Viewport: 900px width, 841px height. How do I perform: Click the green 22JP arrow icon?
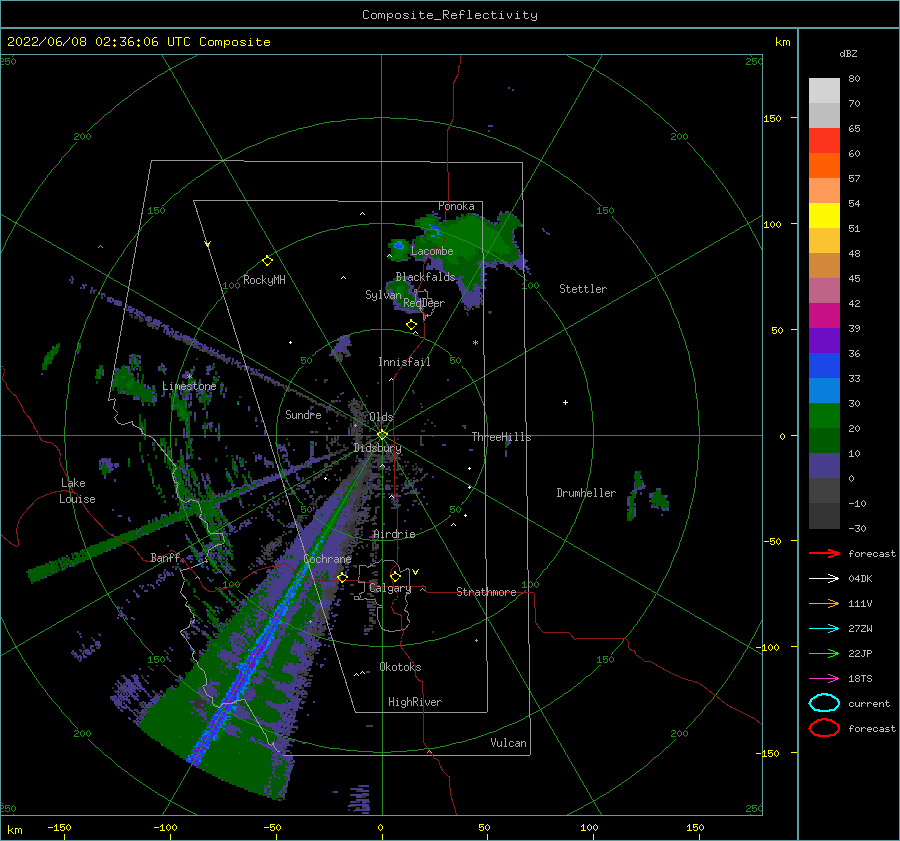pyautogui.click(x=824, y=653)
